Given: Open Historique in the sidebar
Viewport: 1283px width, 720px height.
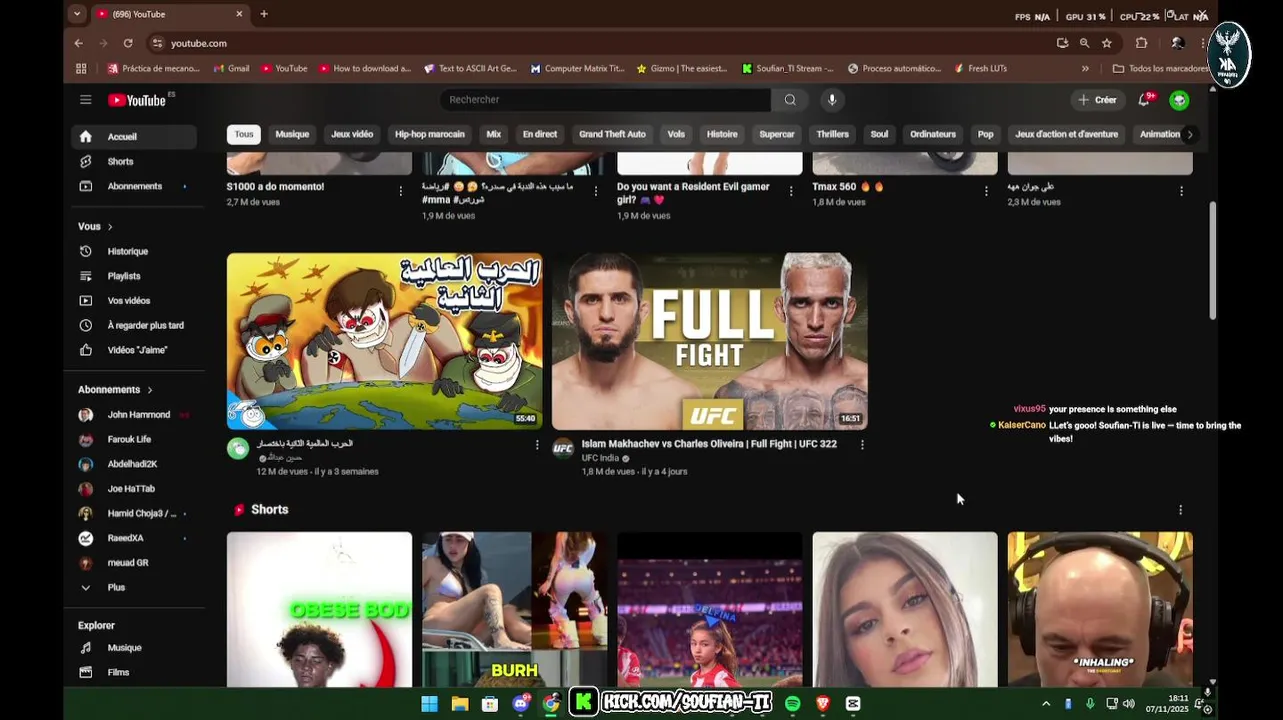Looking at the screenshot, I should tap(133, 252).
